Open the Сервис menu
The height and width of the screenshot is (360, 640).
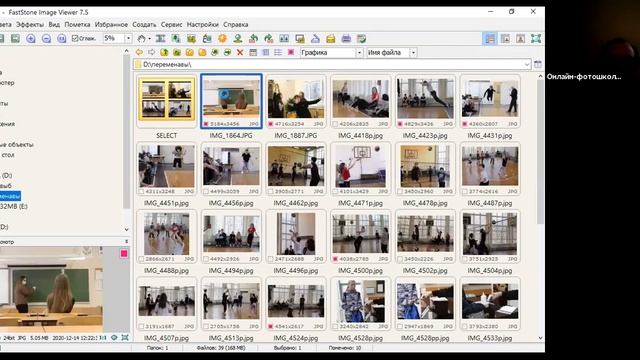[x=171, y=24]
